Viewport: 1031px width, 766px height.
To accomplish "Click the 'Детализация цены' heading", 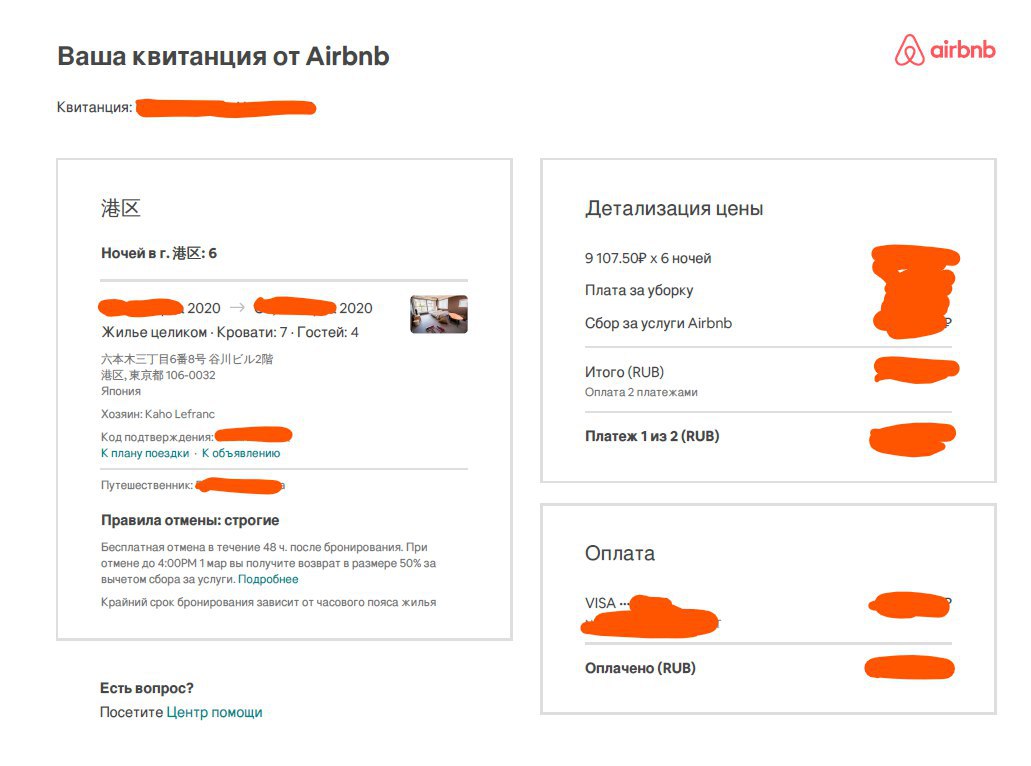I will click(x=674, y=208).
